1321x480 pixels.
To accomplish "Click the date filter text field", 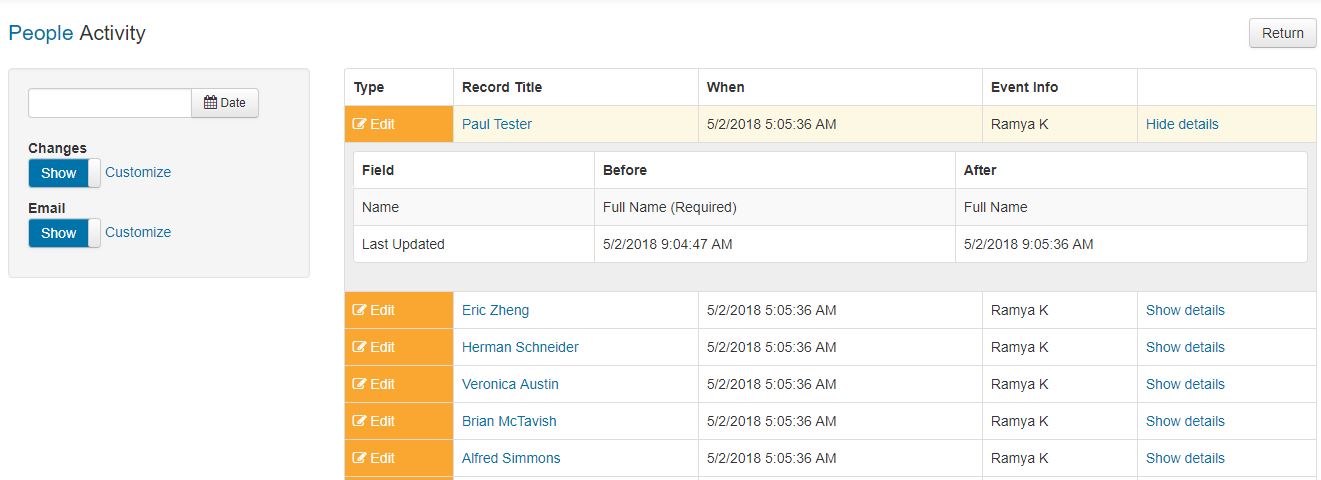I will pos(110,103).
